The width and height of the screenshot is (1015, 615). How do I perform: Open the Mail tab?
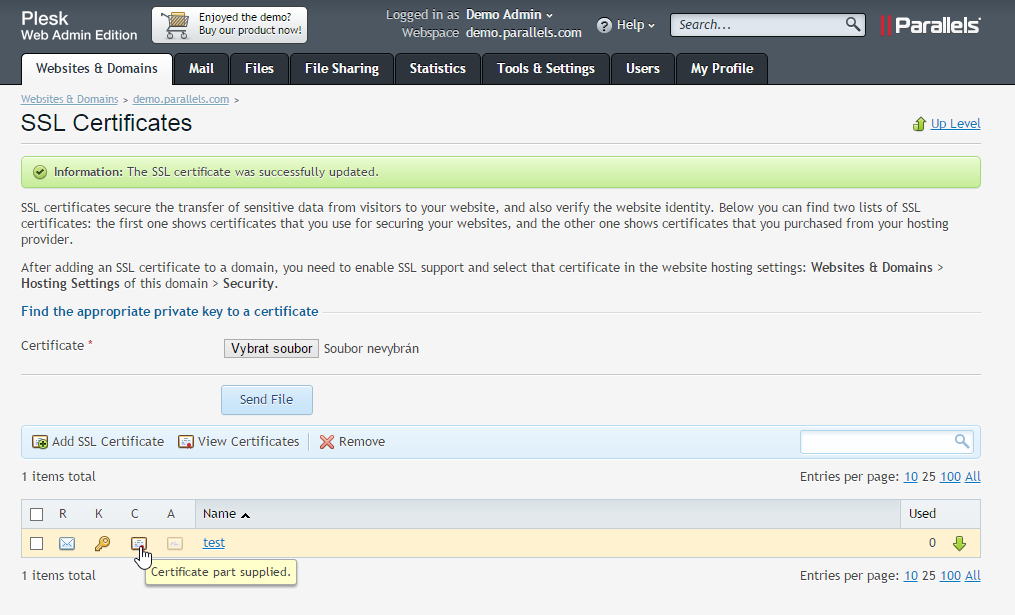[201, 69]
